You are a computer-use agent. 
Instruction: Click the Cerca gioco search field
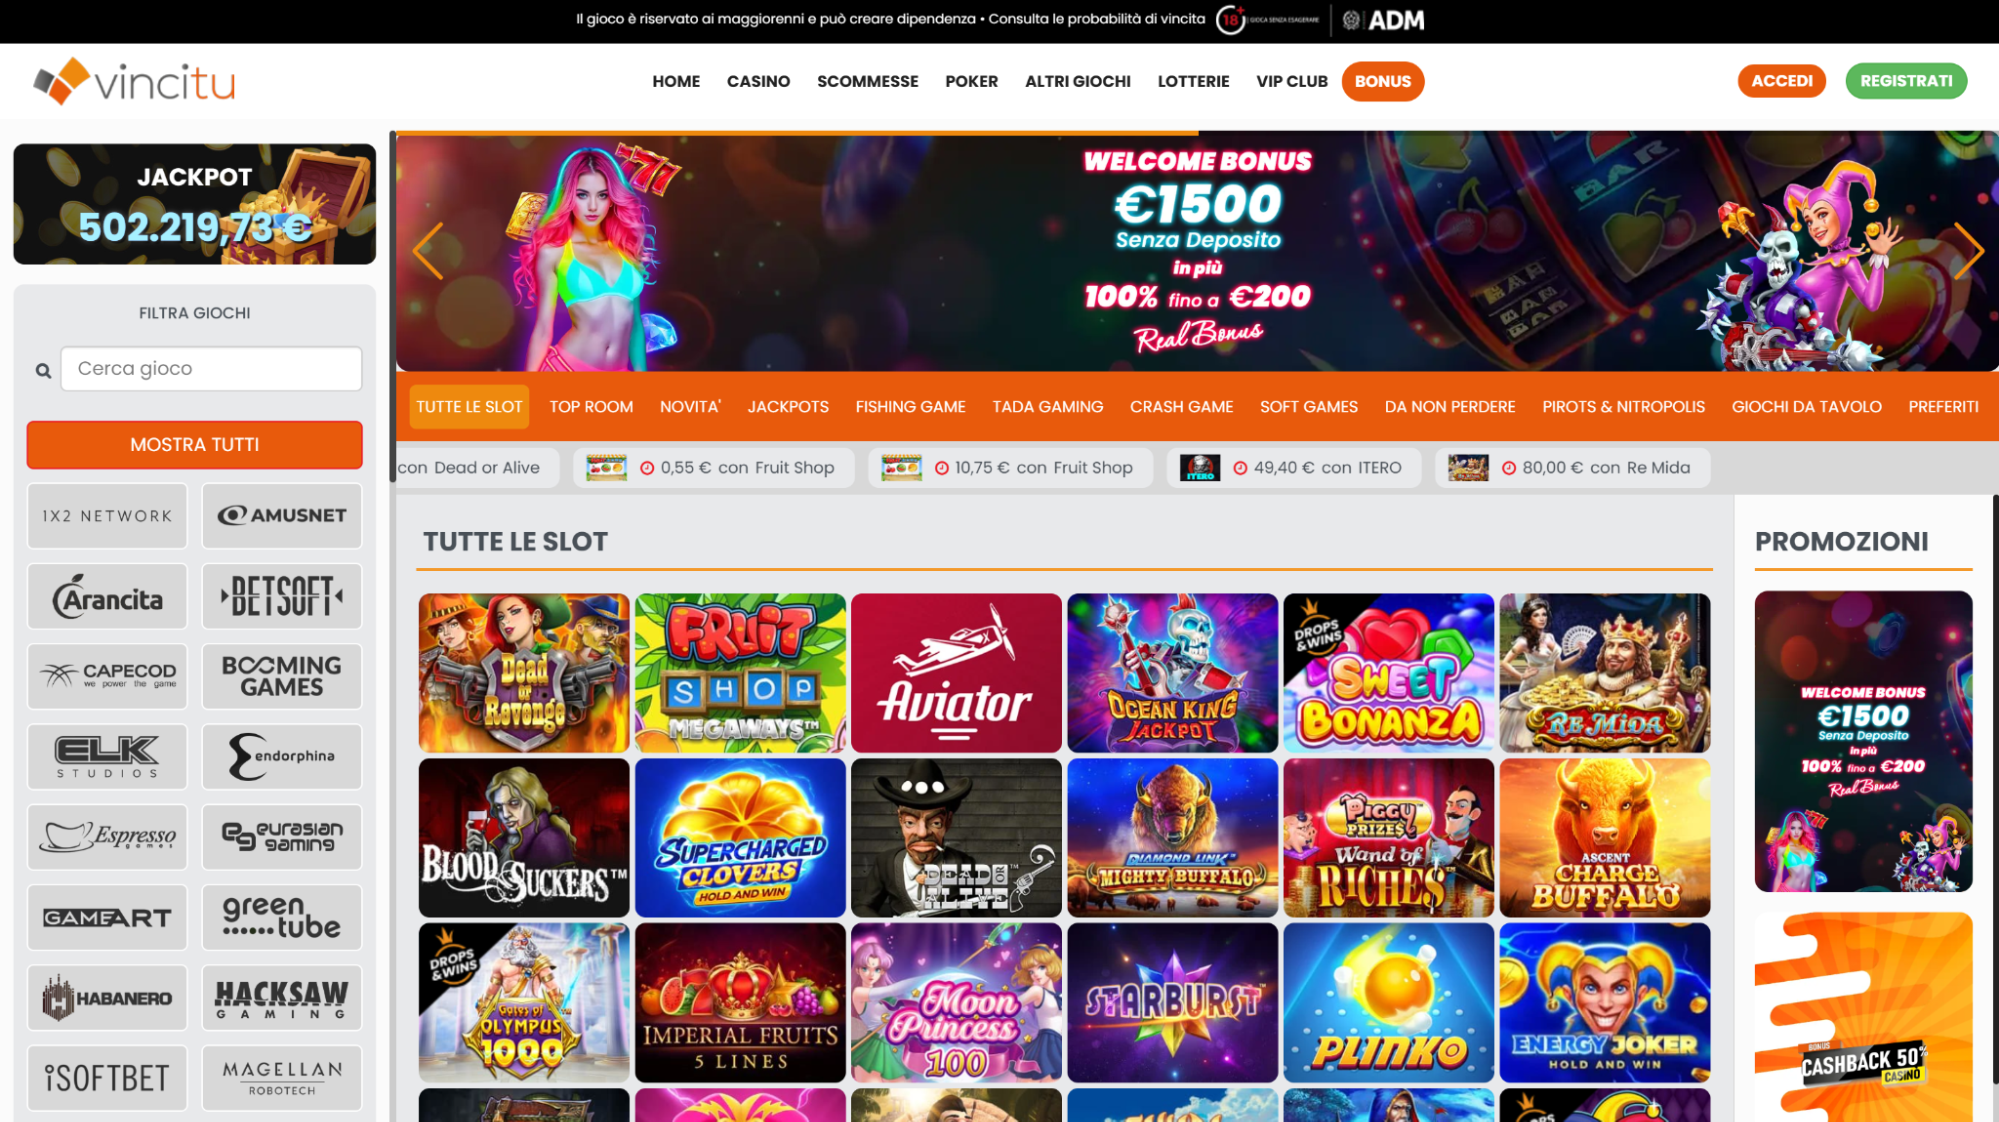(x=211, y=369)
